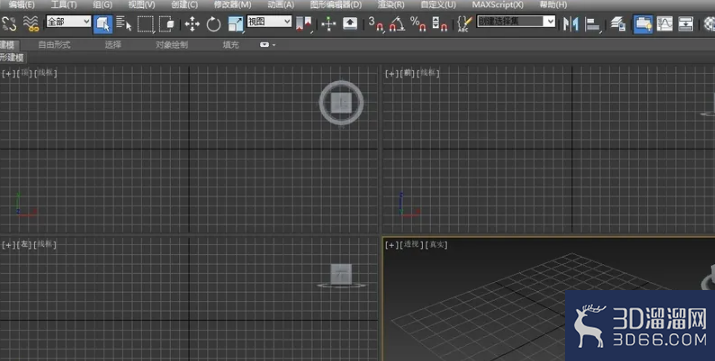Select the Bind to Space Warp tool
The width and height of the screenshot is (715, 361).
[x=31, y=24]
